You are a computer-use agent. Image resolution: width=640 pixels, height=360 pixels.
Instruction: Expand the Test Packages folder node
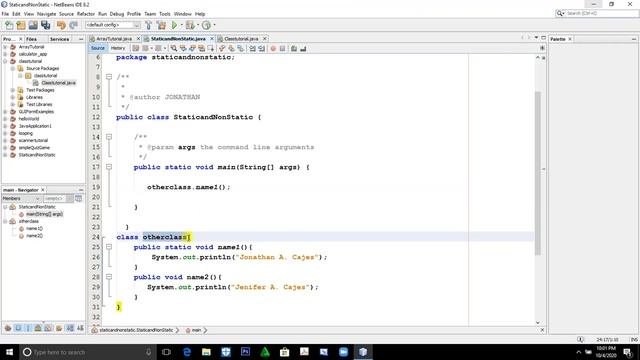coord(13,90)
